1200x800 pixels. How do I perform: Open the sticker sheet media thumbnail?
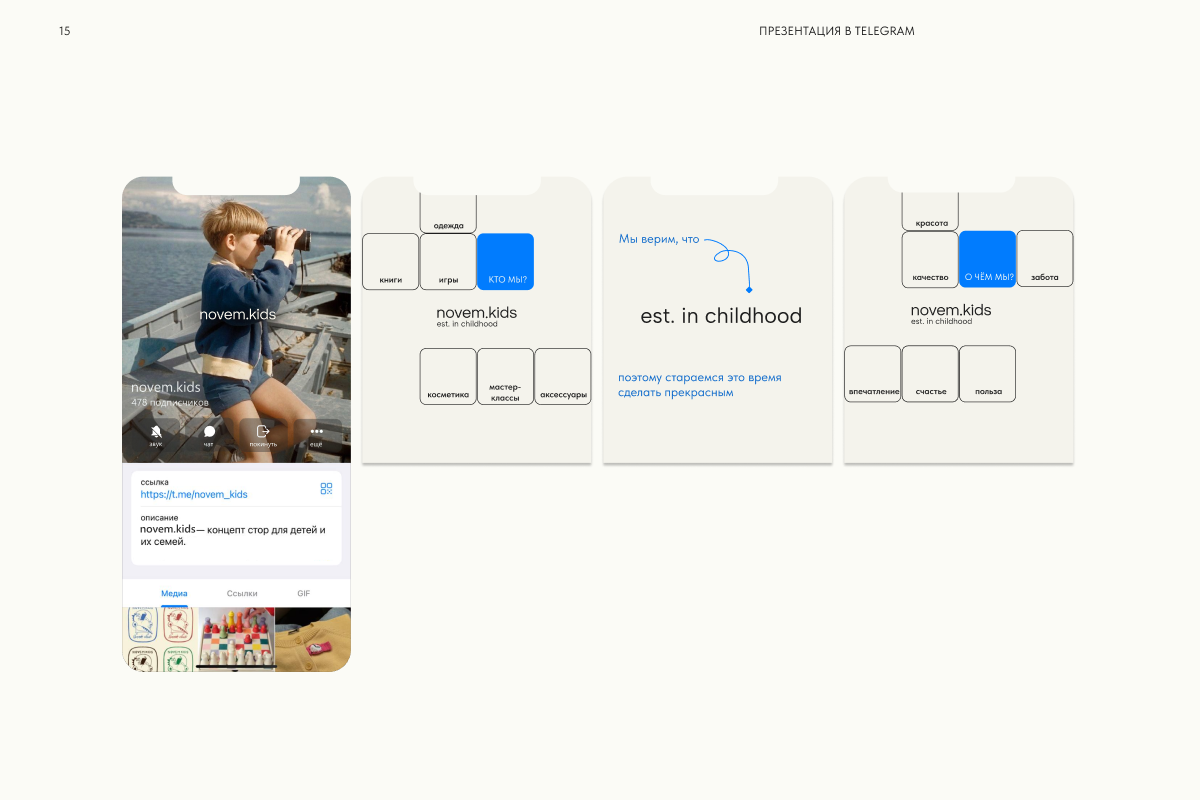pos(160,639)
